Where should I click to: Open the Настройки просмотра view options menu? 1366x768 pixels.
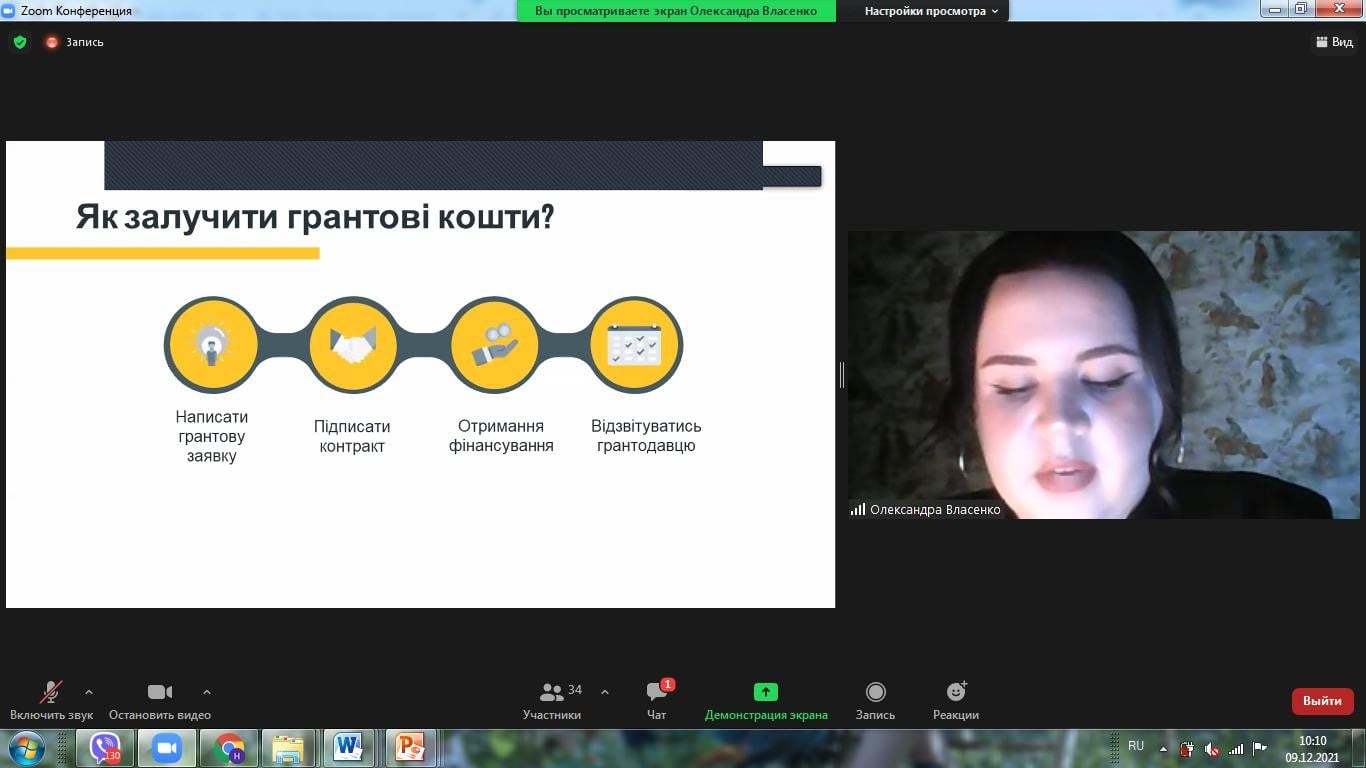pos(931,11)
